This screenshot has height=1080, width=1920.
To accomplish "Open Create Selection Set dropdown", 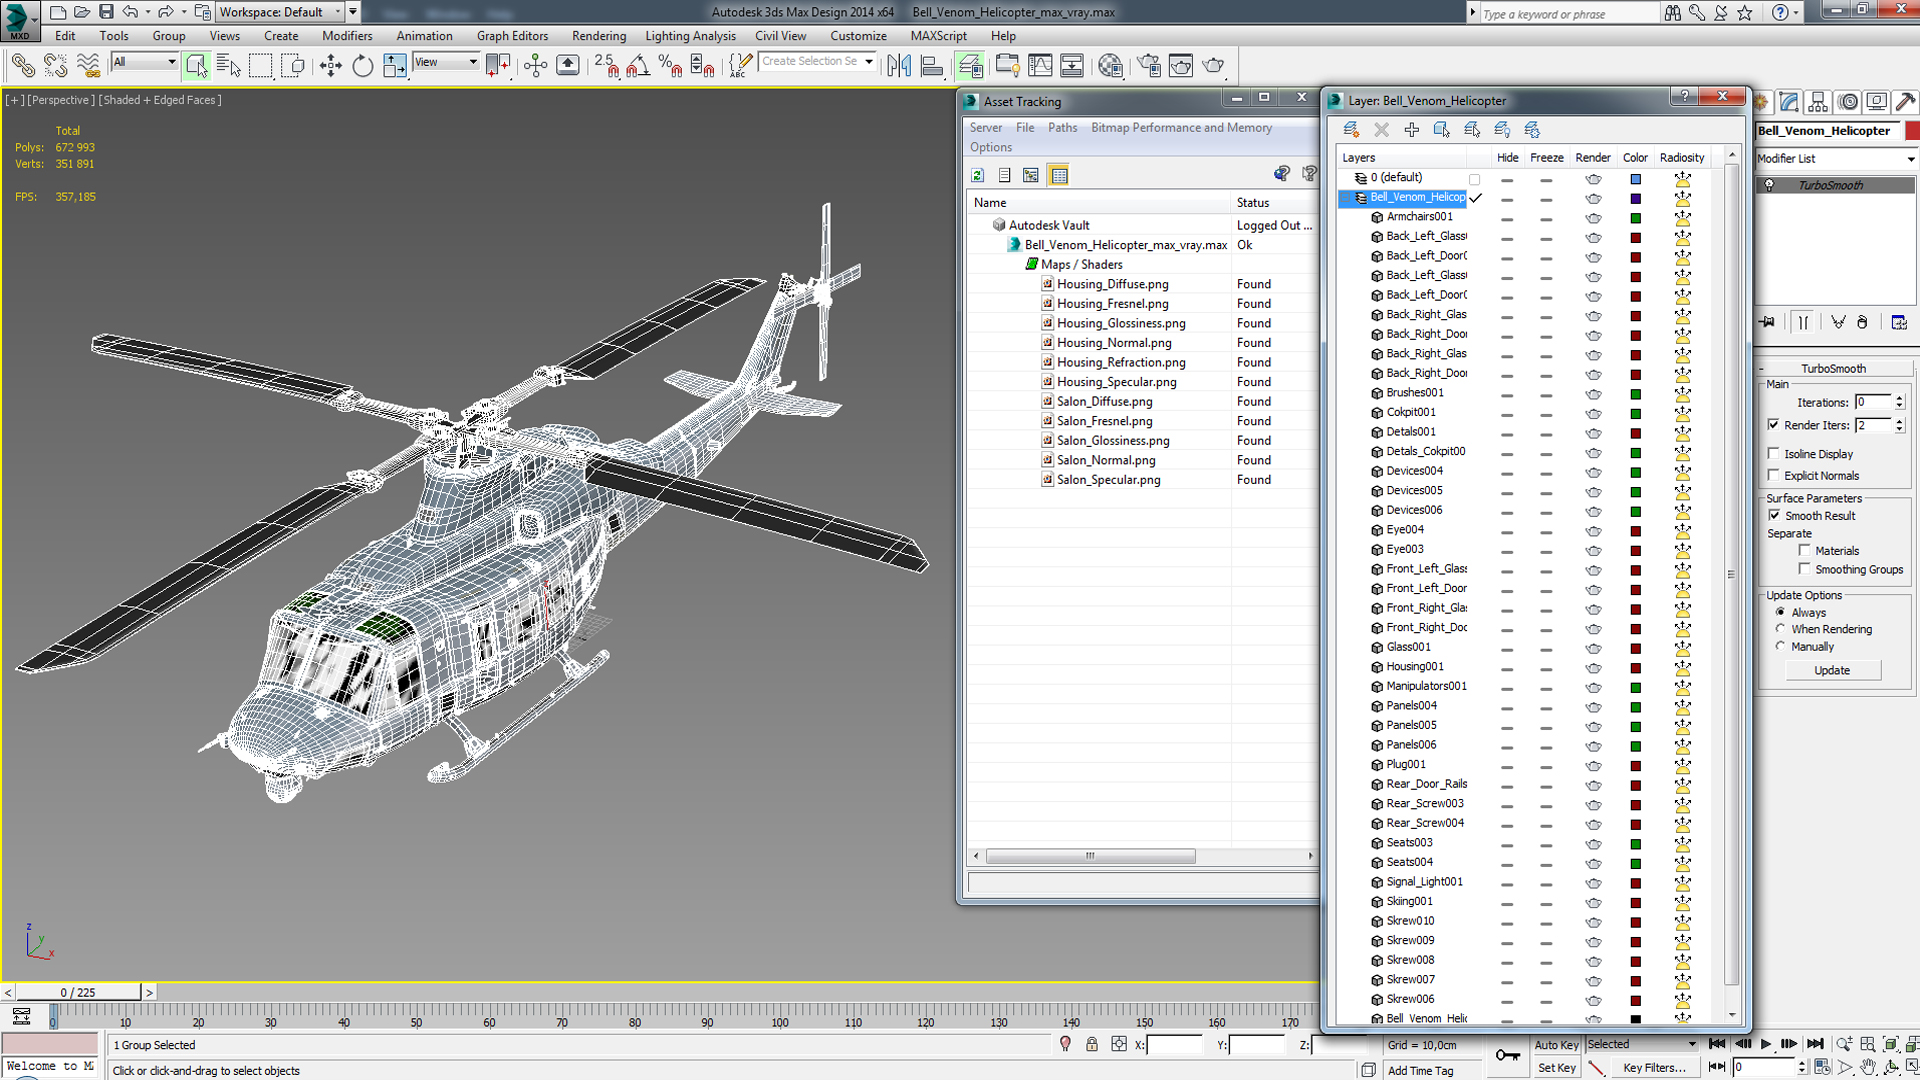I will point(817,62).
